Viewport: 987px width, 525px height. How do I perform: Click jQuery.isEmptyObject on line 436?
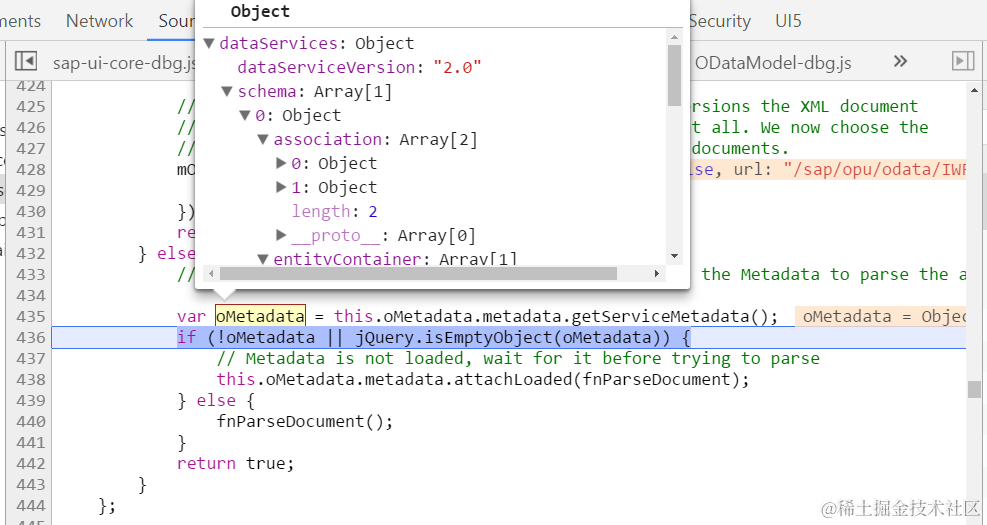454,337
